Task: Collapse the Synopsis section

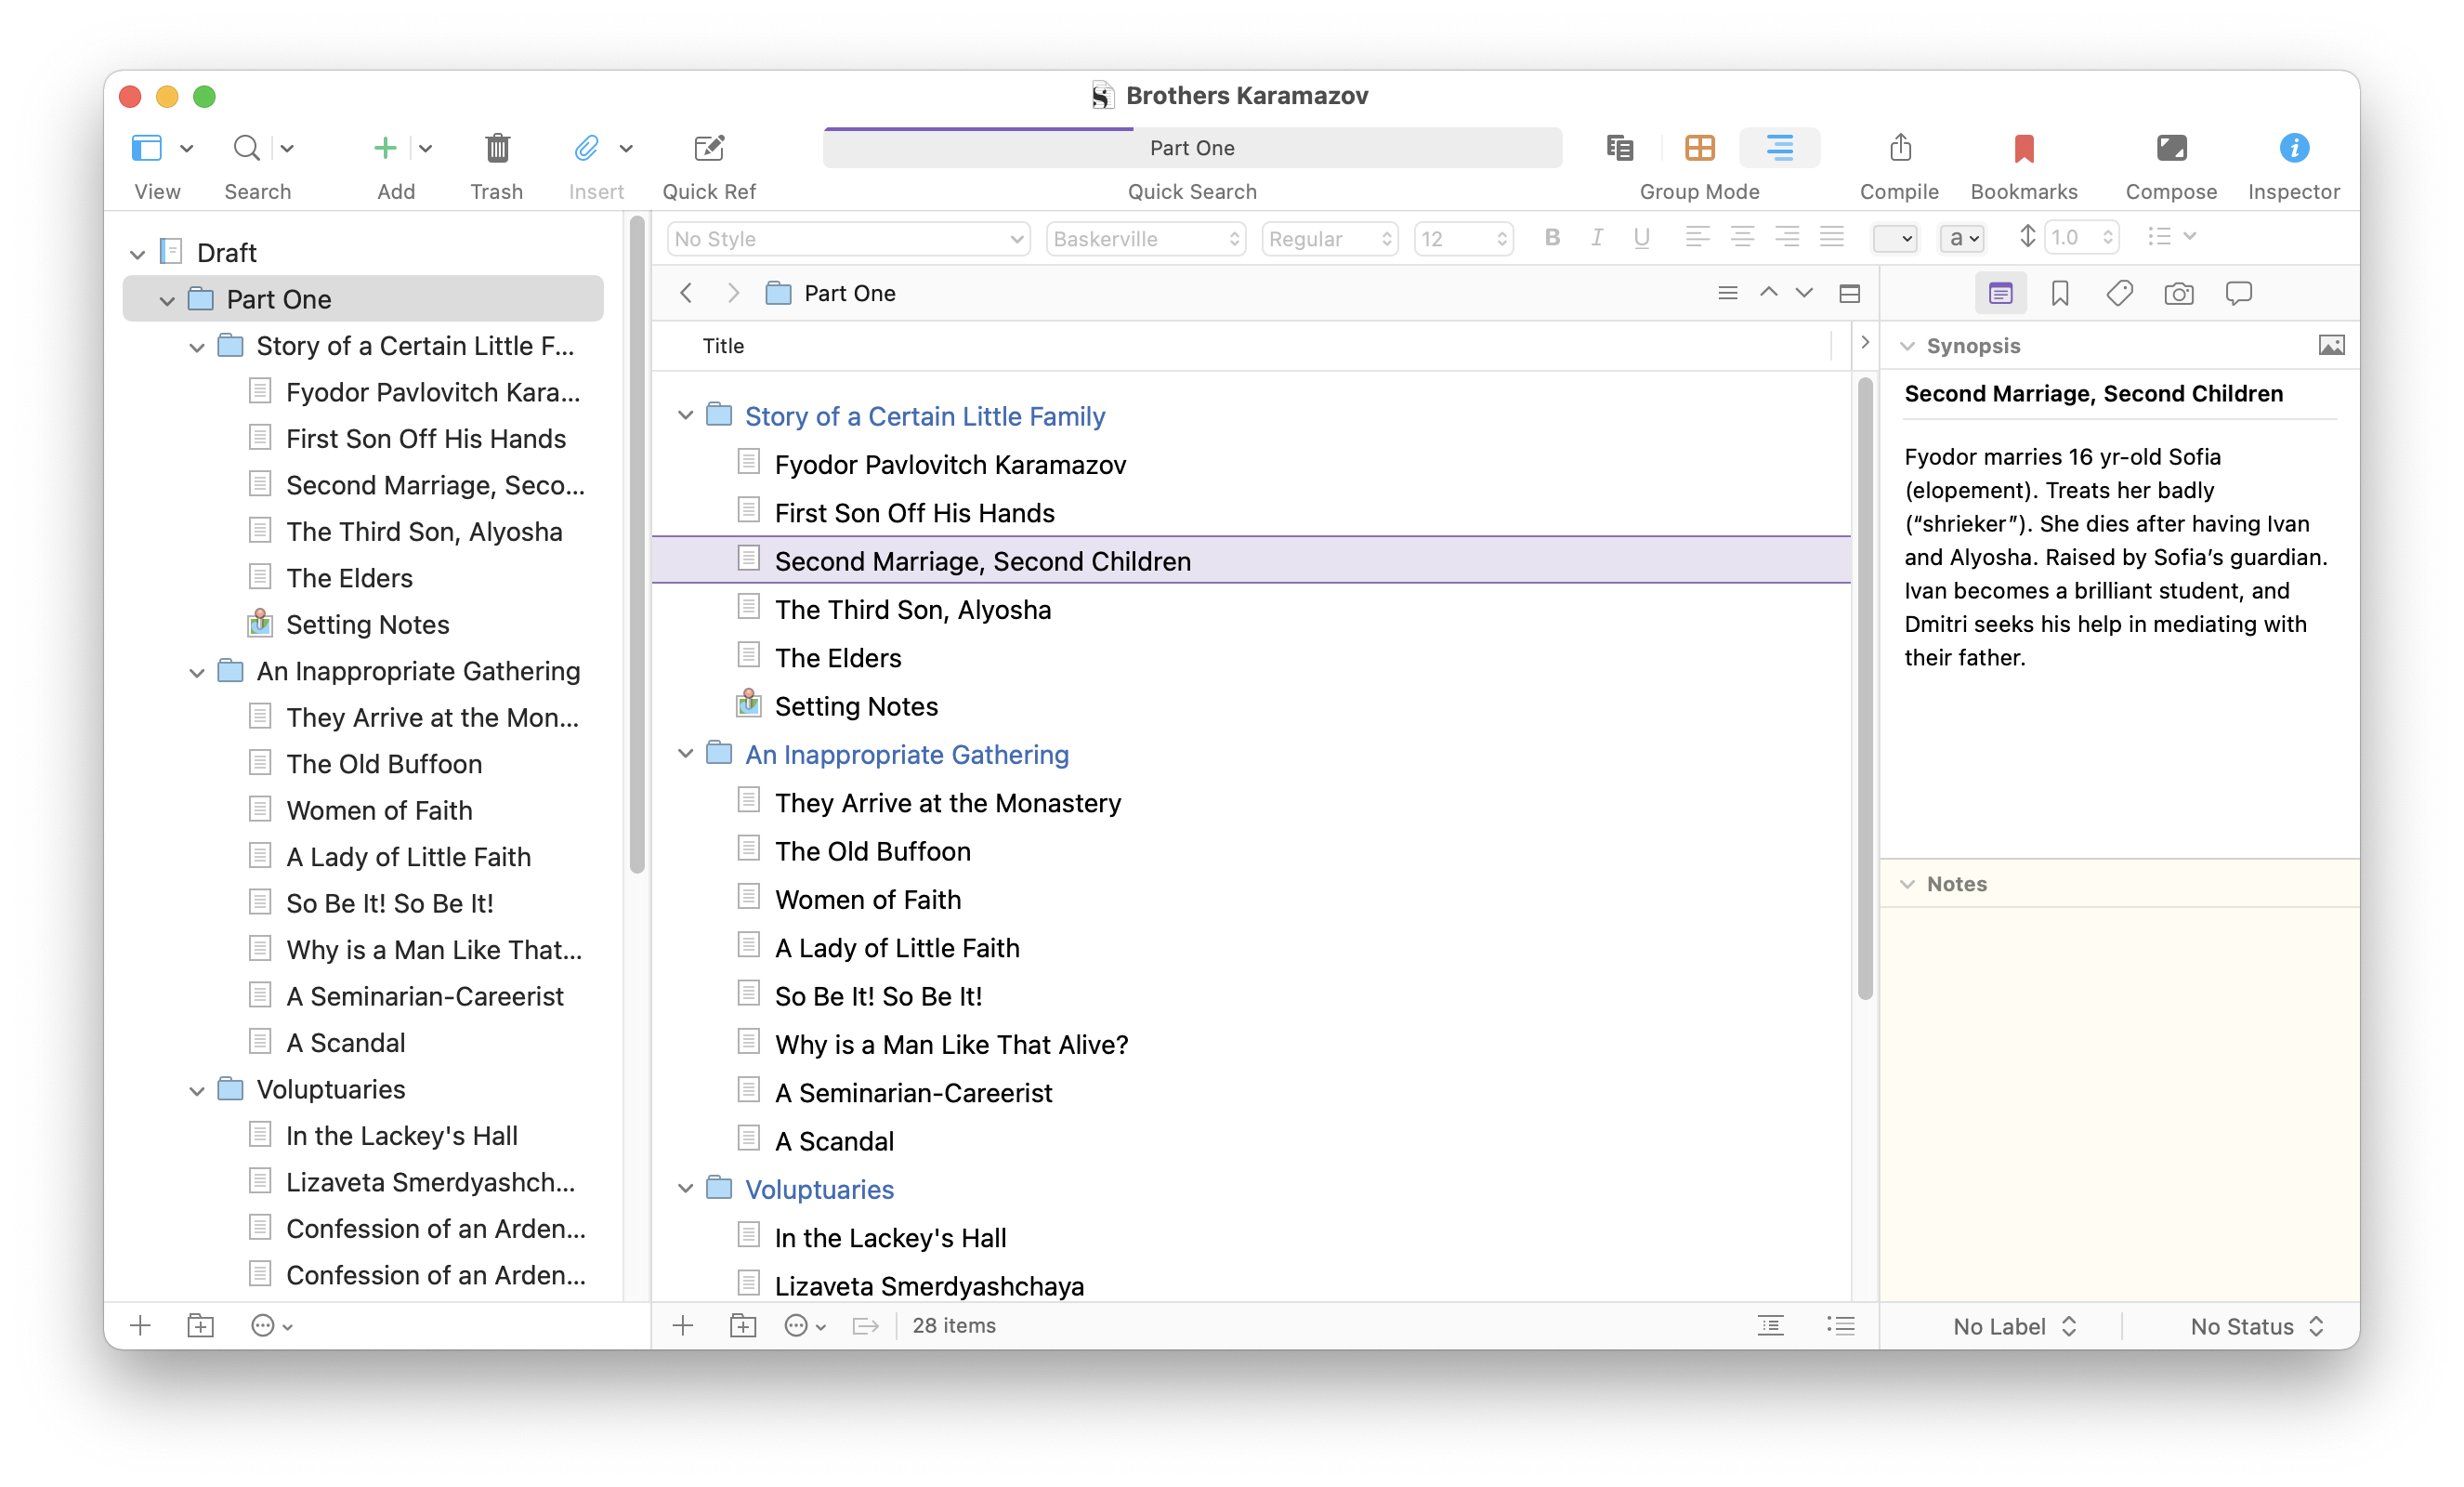Action: tap(1907, 347)
